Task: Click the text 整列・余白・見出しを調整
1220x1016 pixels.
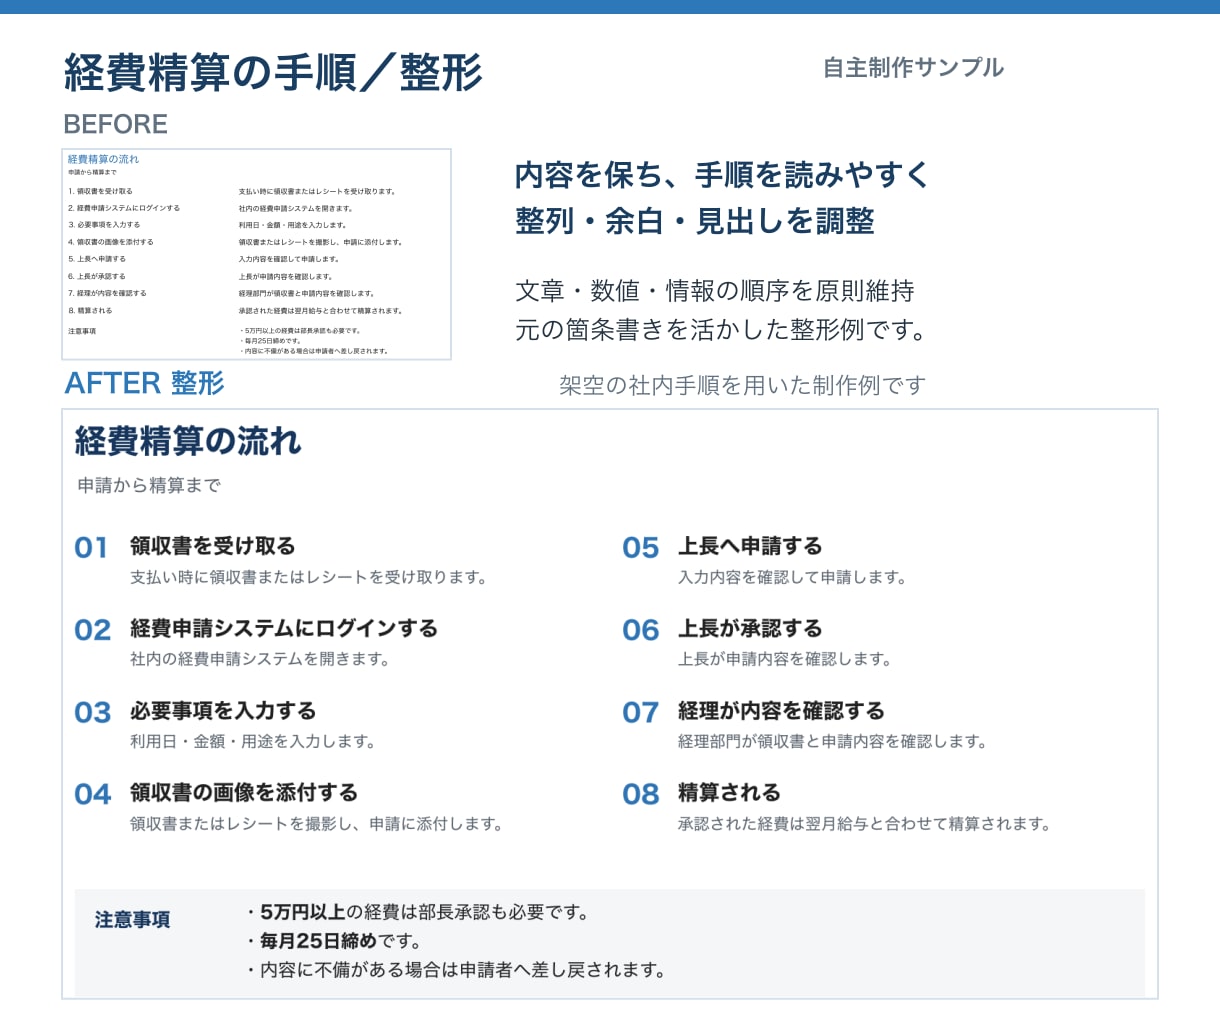Action: 695,221
